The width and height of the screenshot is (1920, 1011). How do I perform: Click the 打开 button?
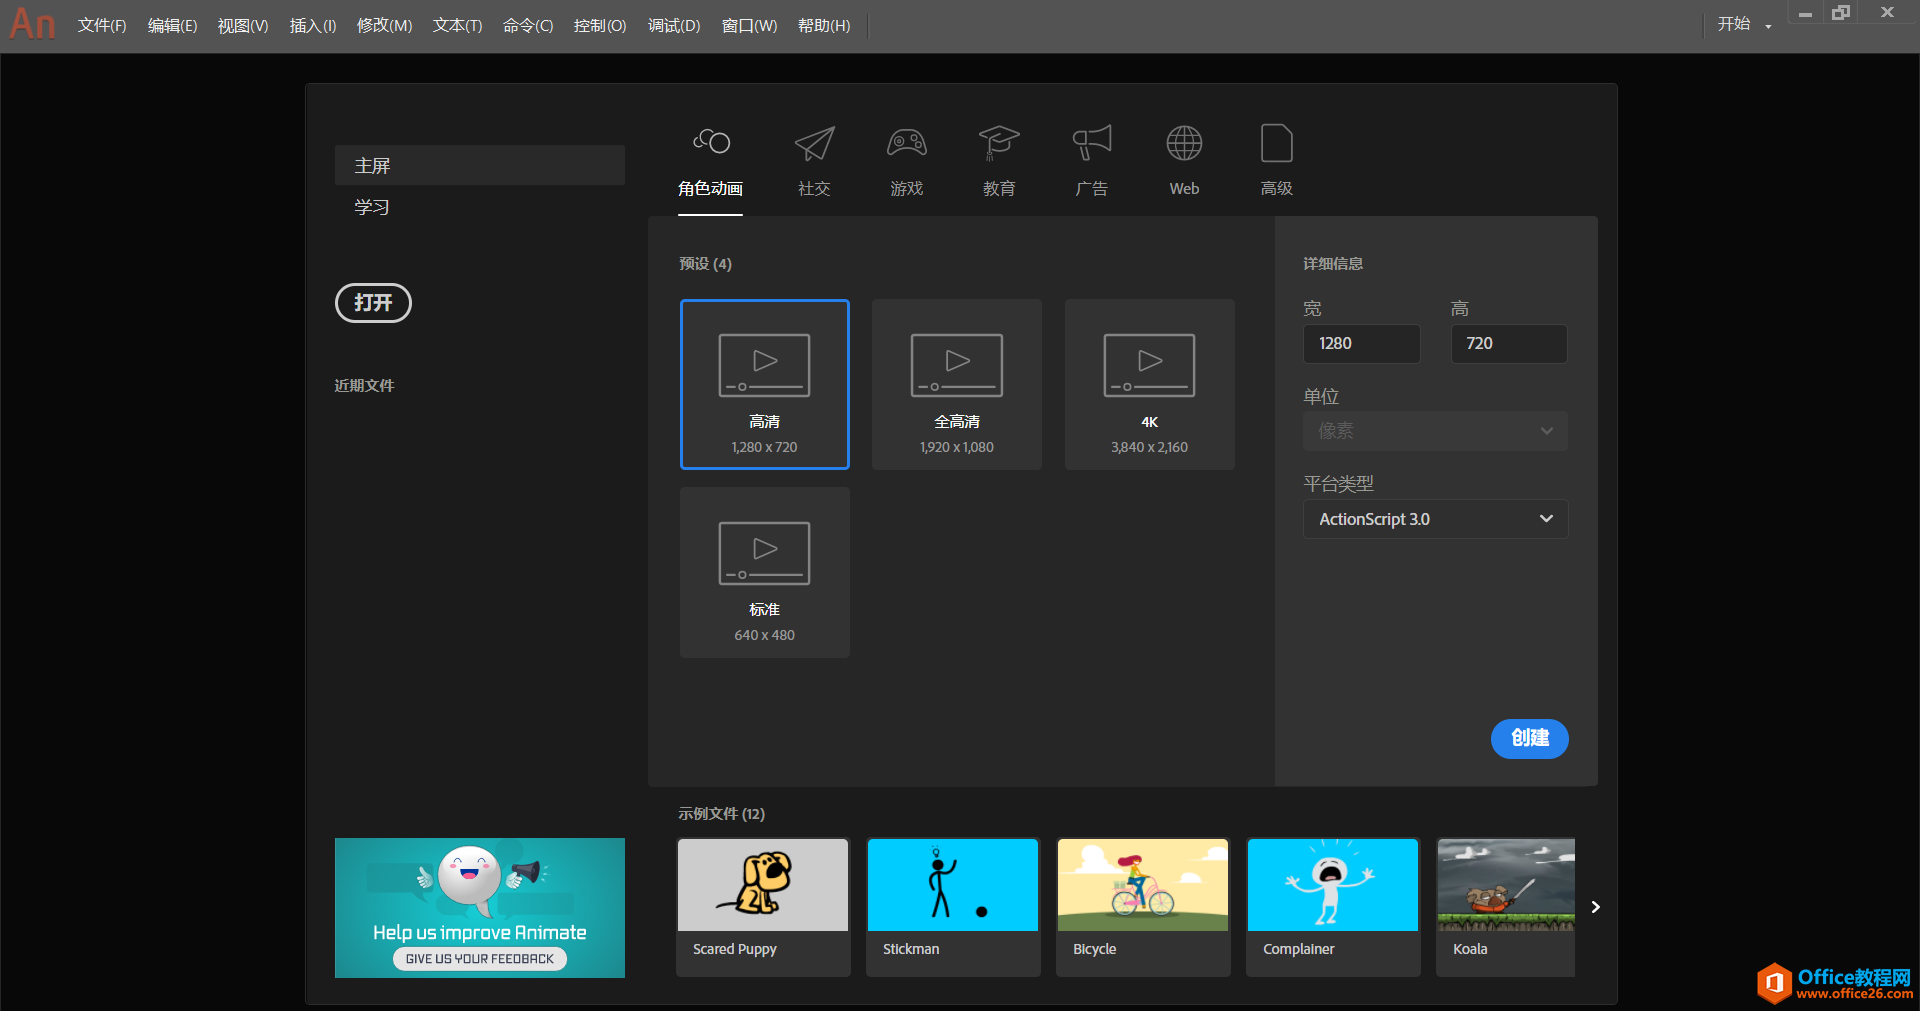[x=373, y=303]
